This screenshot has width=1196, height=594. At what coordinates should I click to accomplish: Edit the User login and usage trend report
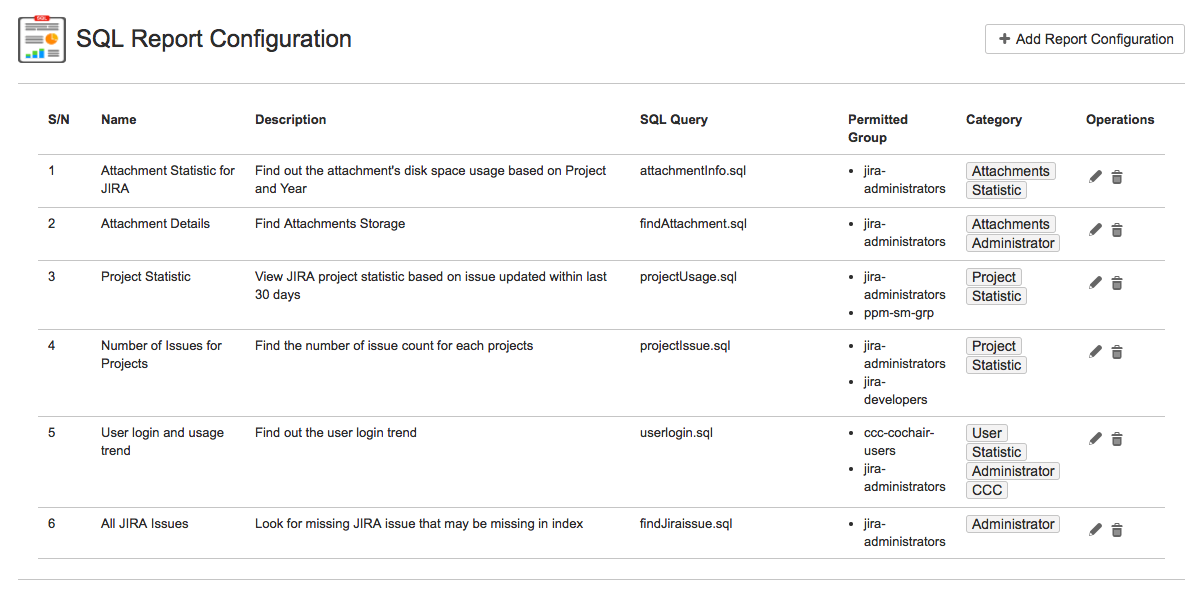tap(1095, 439)
